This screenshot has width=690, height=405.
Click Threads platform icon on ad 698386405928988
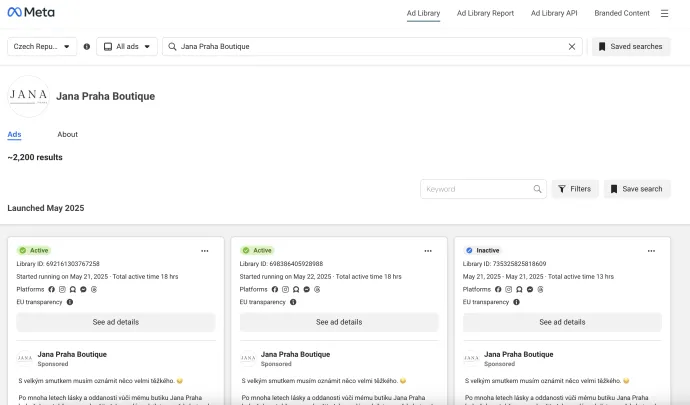tap(317, 289)
